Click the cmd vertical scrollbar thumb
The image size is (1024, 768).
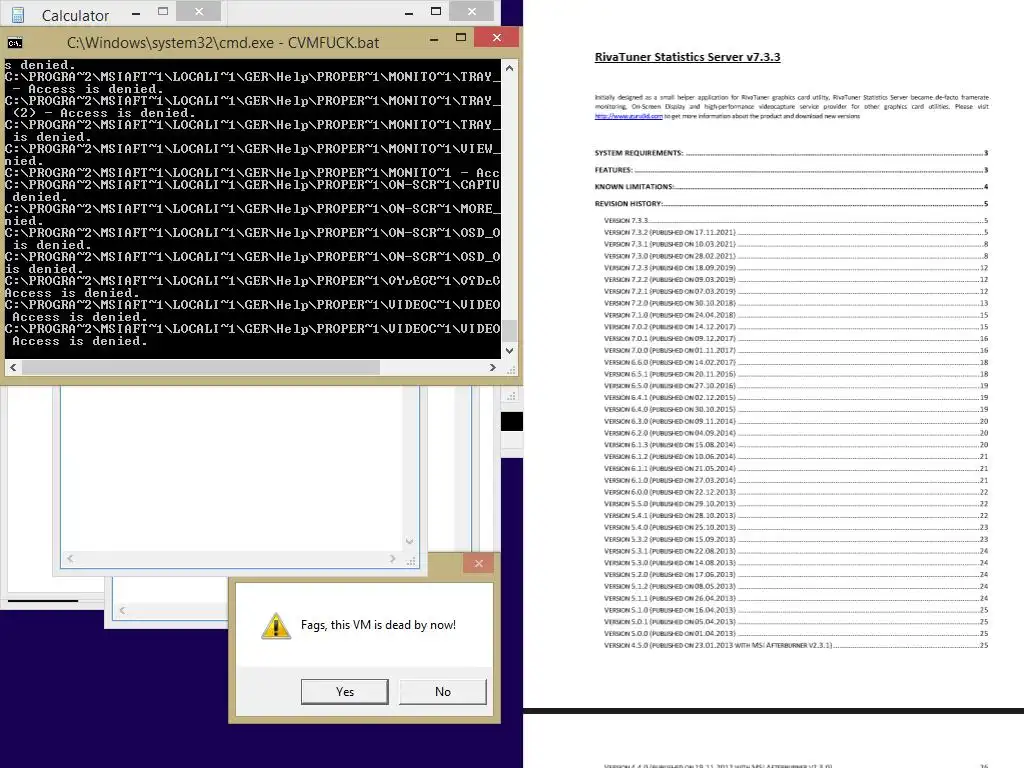point(509,330)
